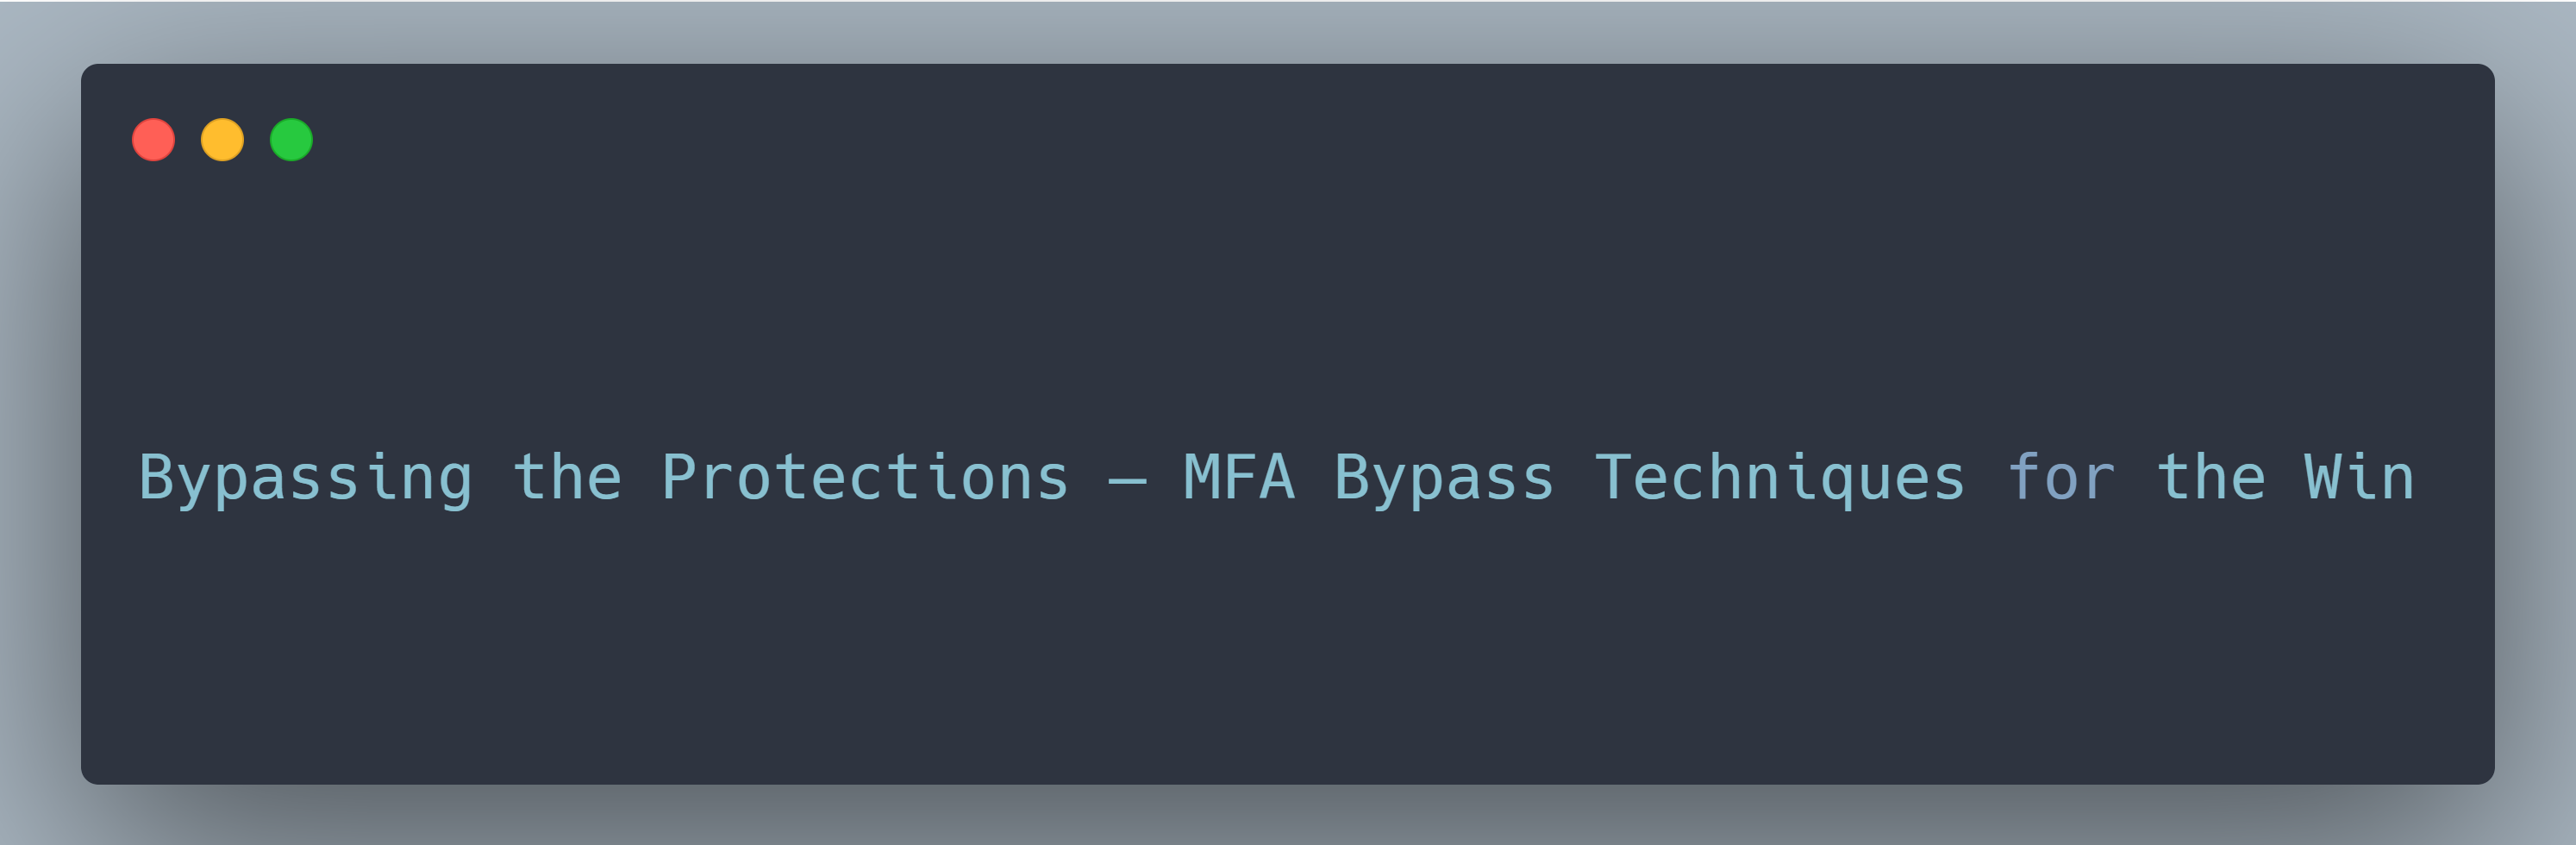
Task: Click the capital "B" starting "Bypassing"
Action: 157,478
